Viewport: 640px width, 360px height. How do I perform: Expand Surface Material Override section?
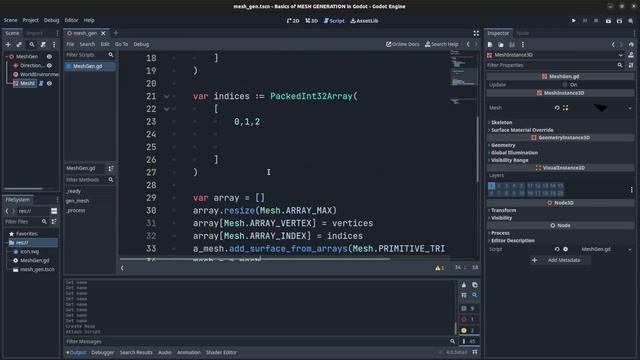pyautogui.click(x=522, y=130)
